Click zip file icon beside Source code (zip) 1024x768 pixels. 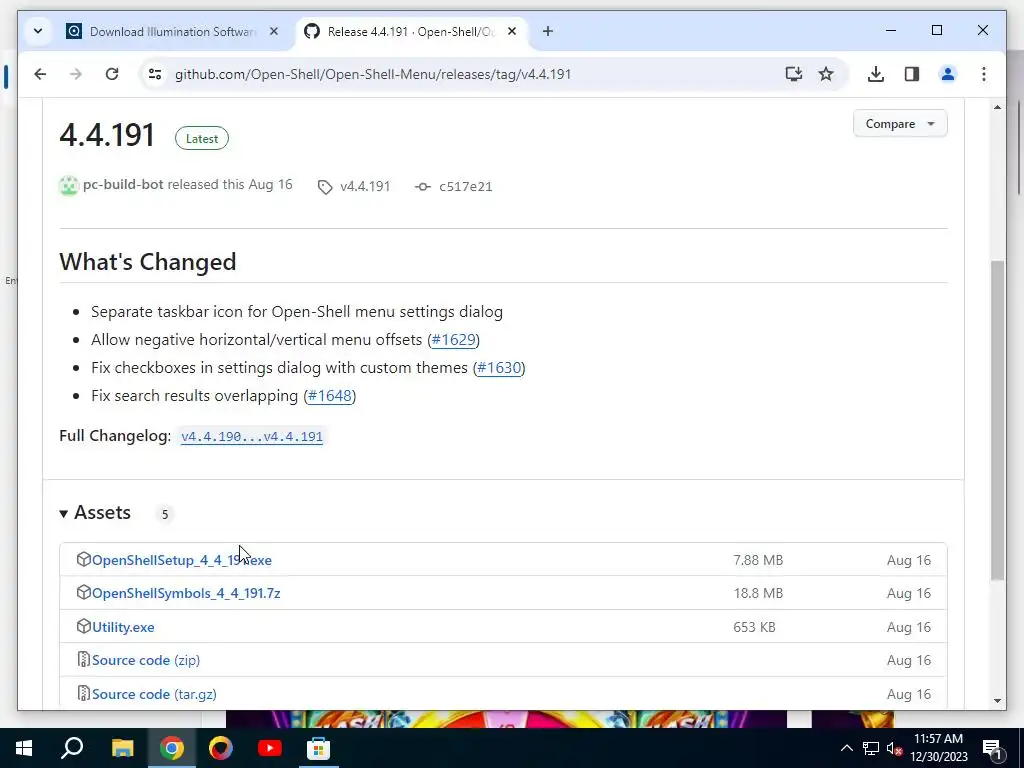[84, 660]
